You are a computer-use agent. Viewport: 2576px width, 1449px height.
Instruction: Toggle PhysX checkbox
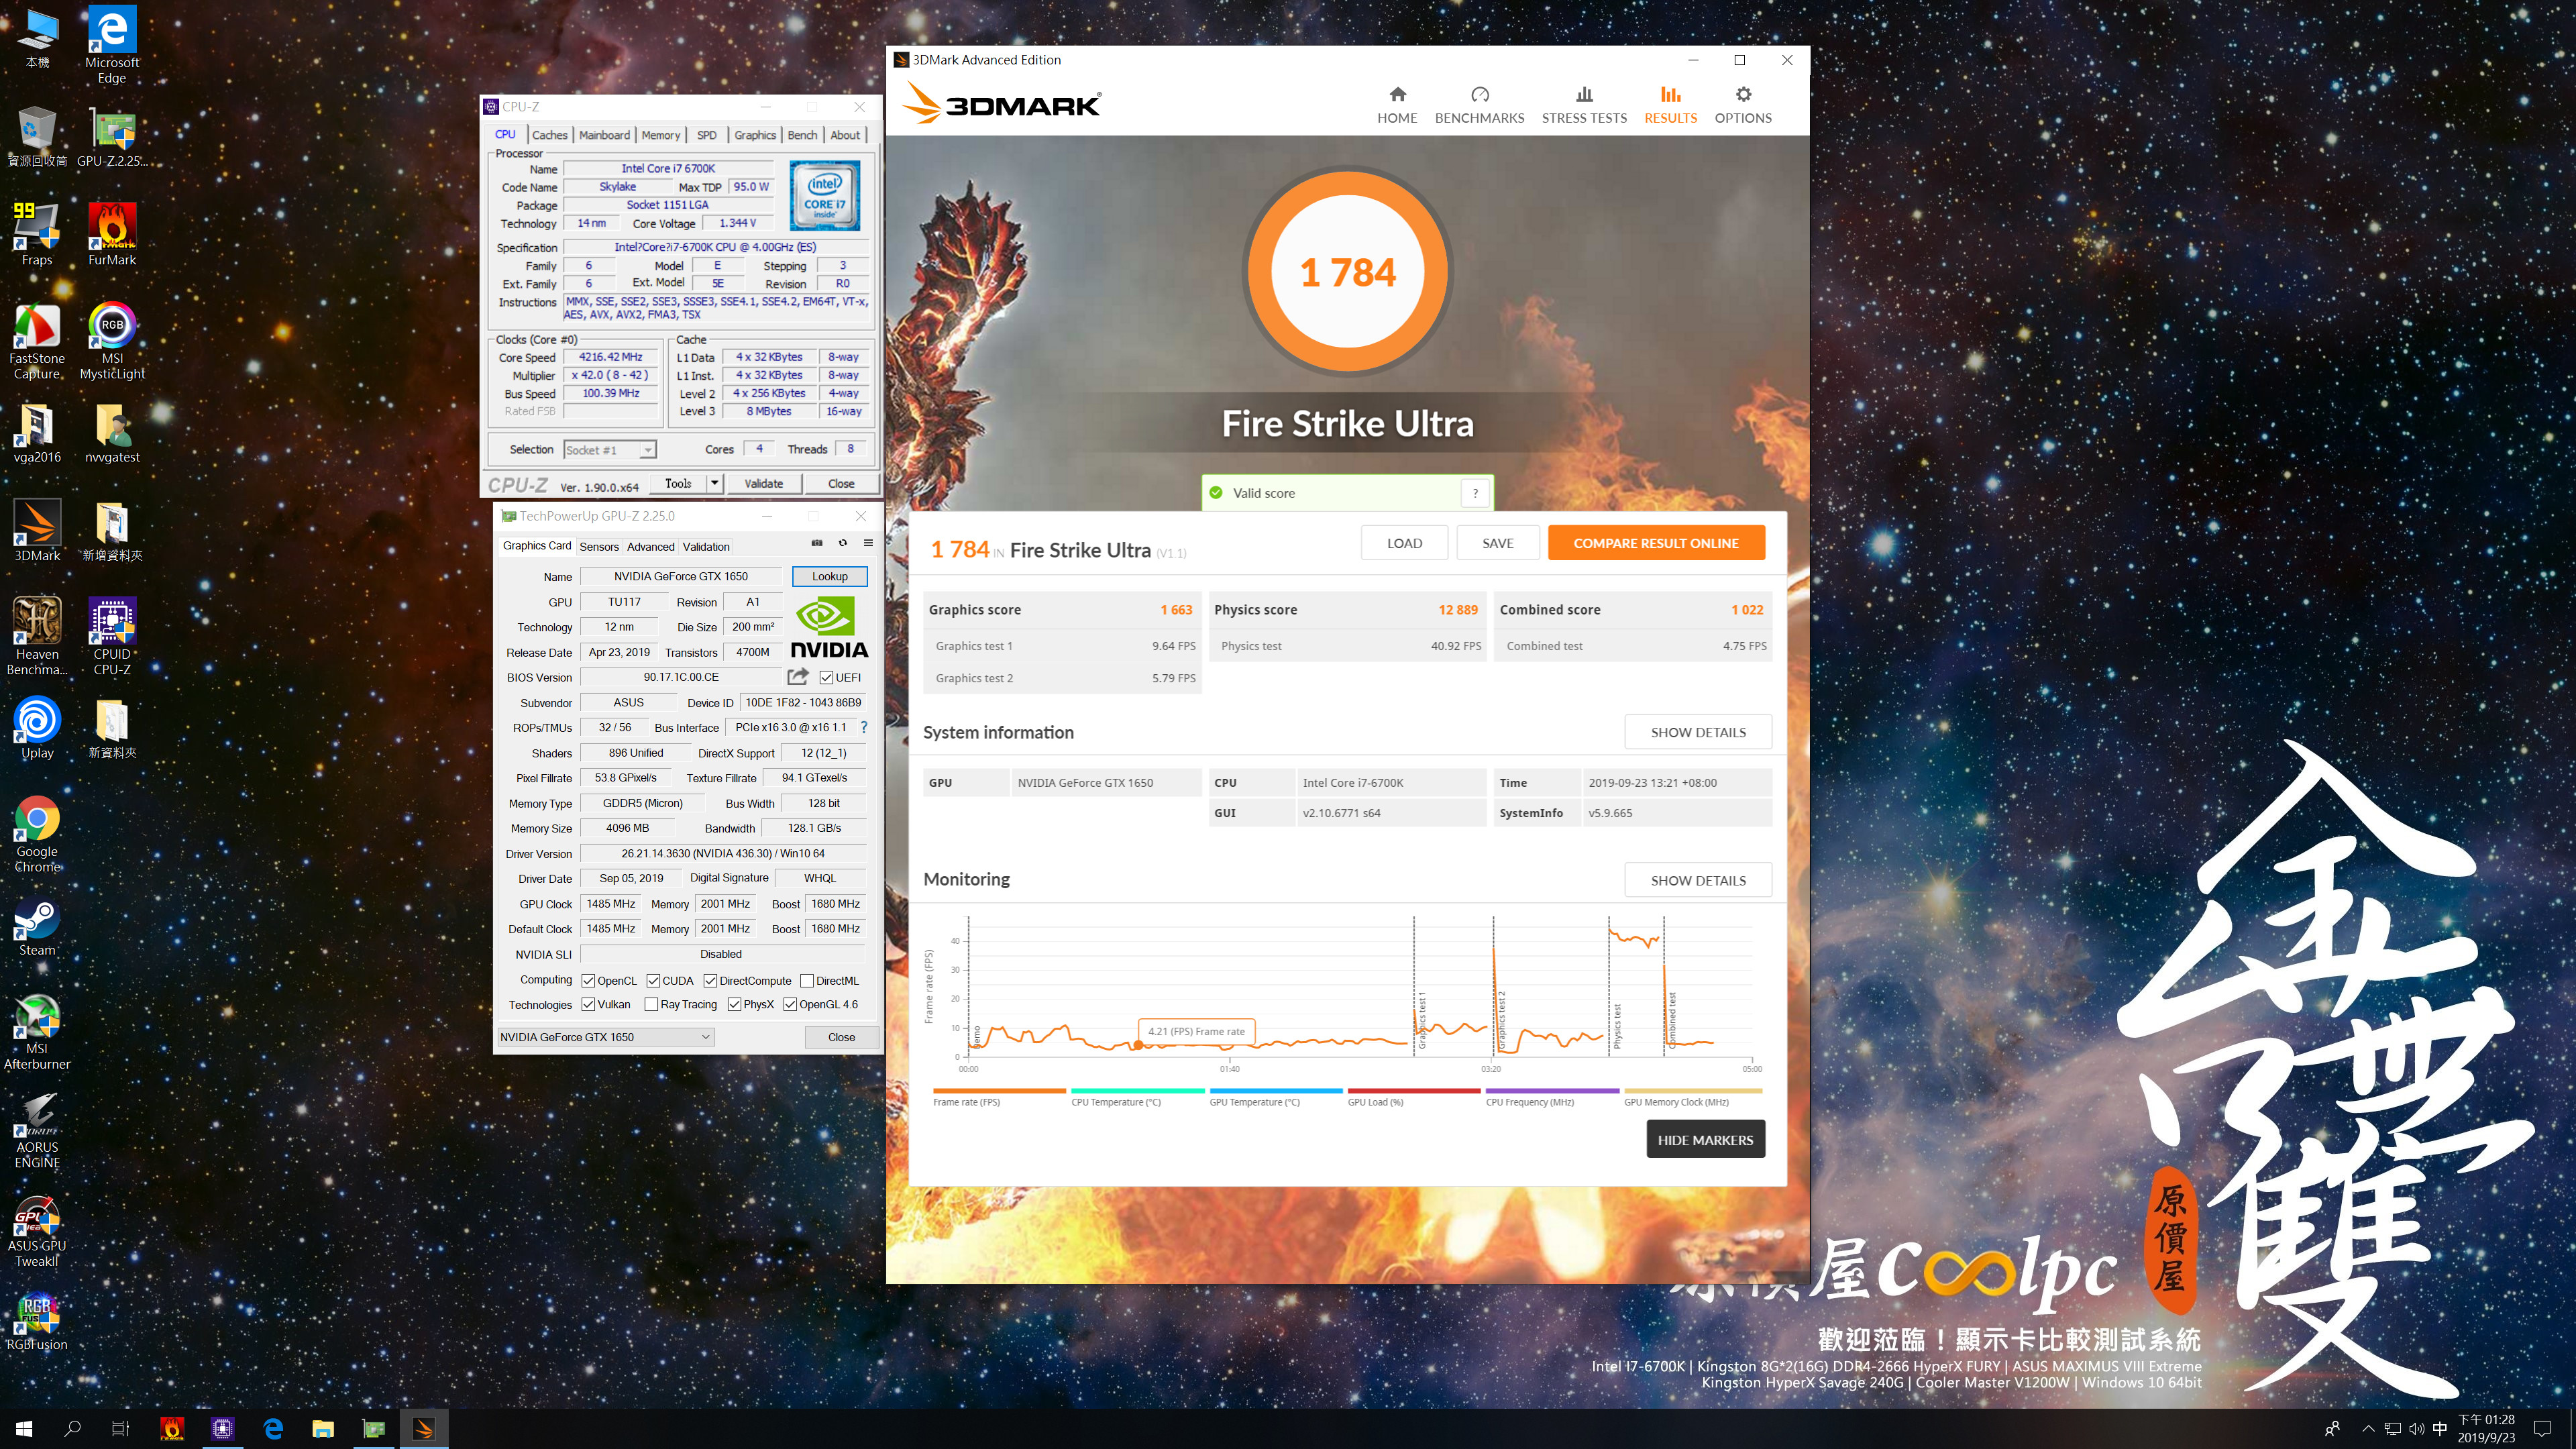point(734,1005)
